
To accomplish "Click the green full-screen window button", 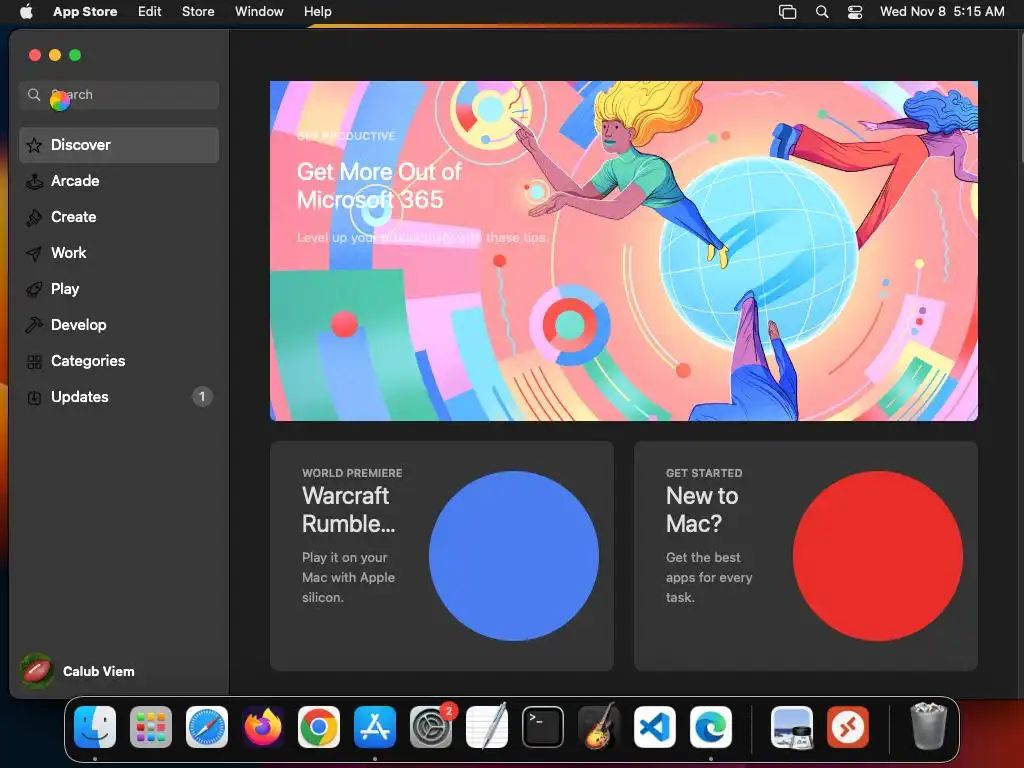I will 75,56.
